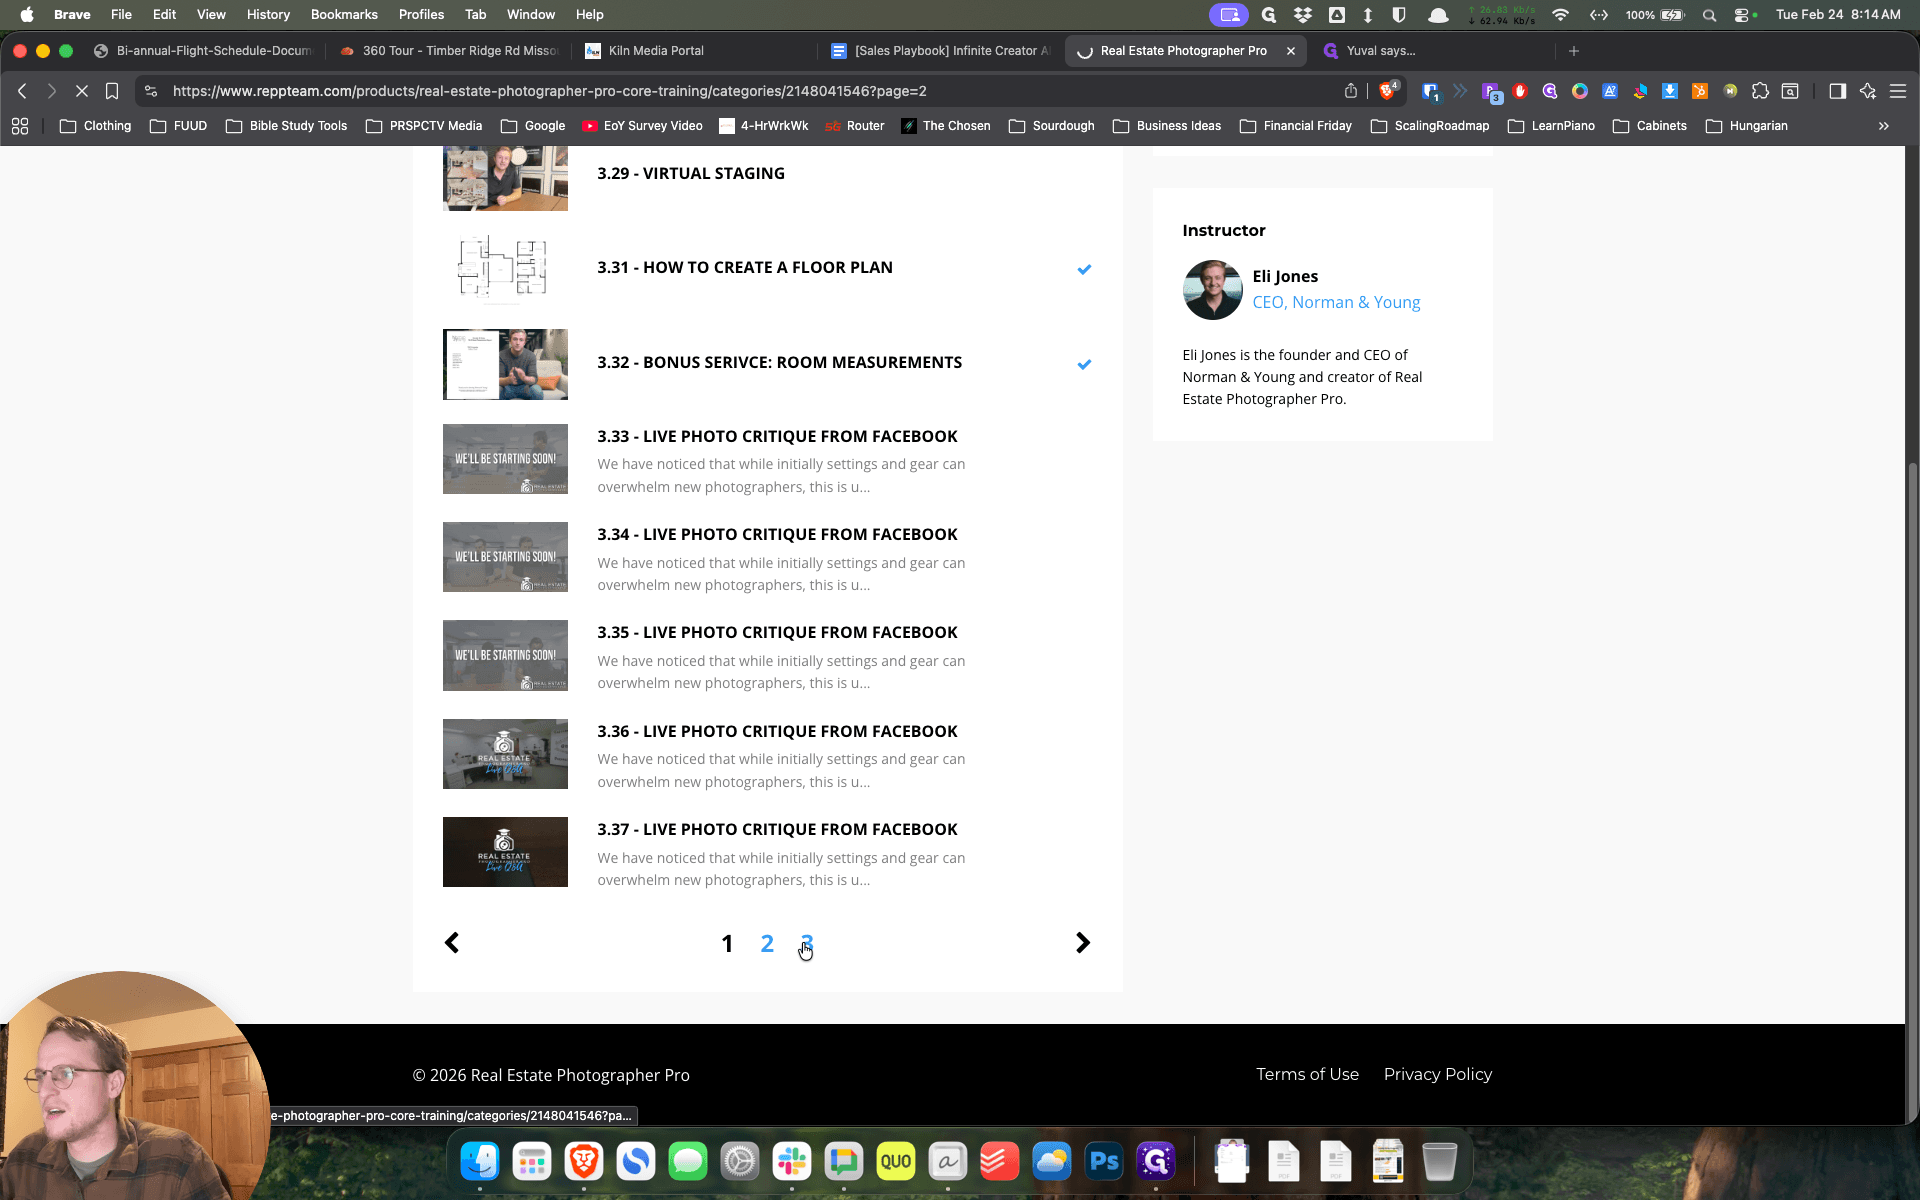Image resolution: width=1920 pixels, height=1200 pixels.
Task: Open the EoY Survey Video bookmark
Action: click(x=642, y=126)
